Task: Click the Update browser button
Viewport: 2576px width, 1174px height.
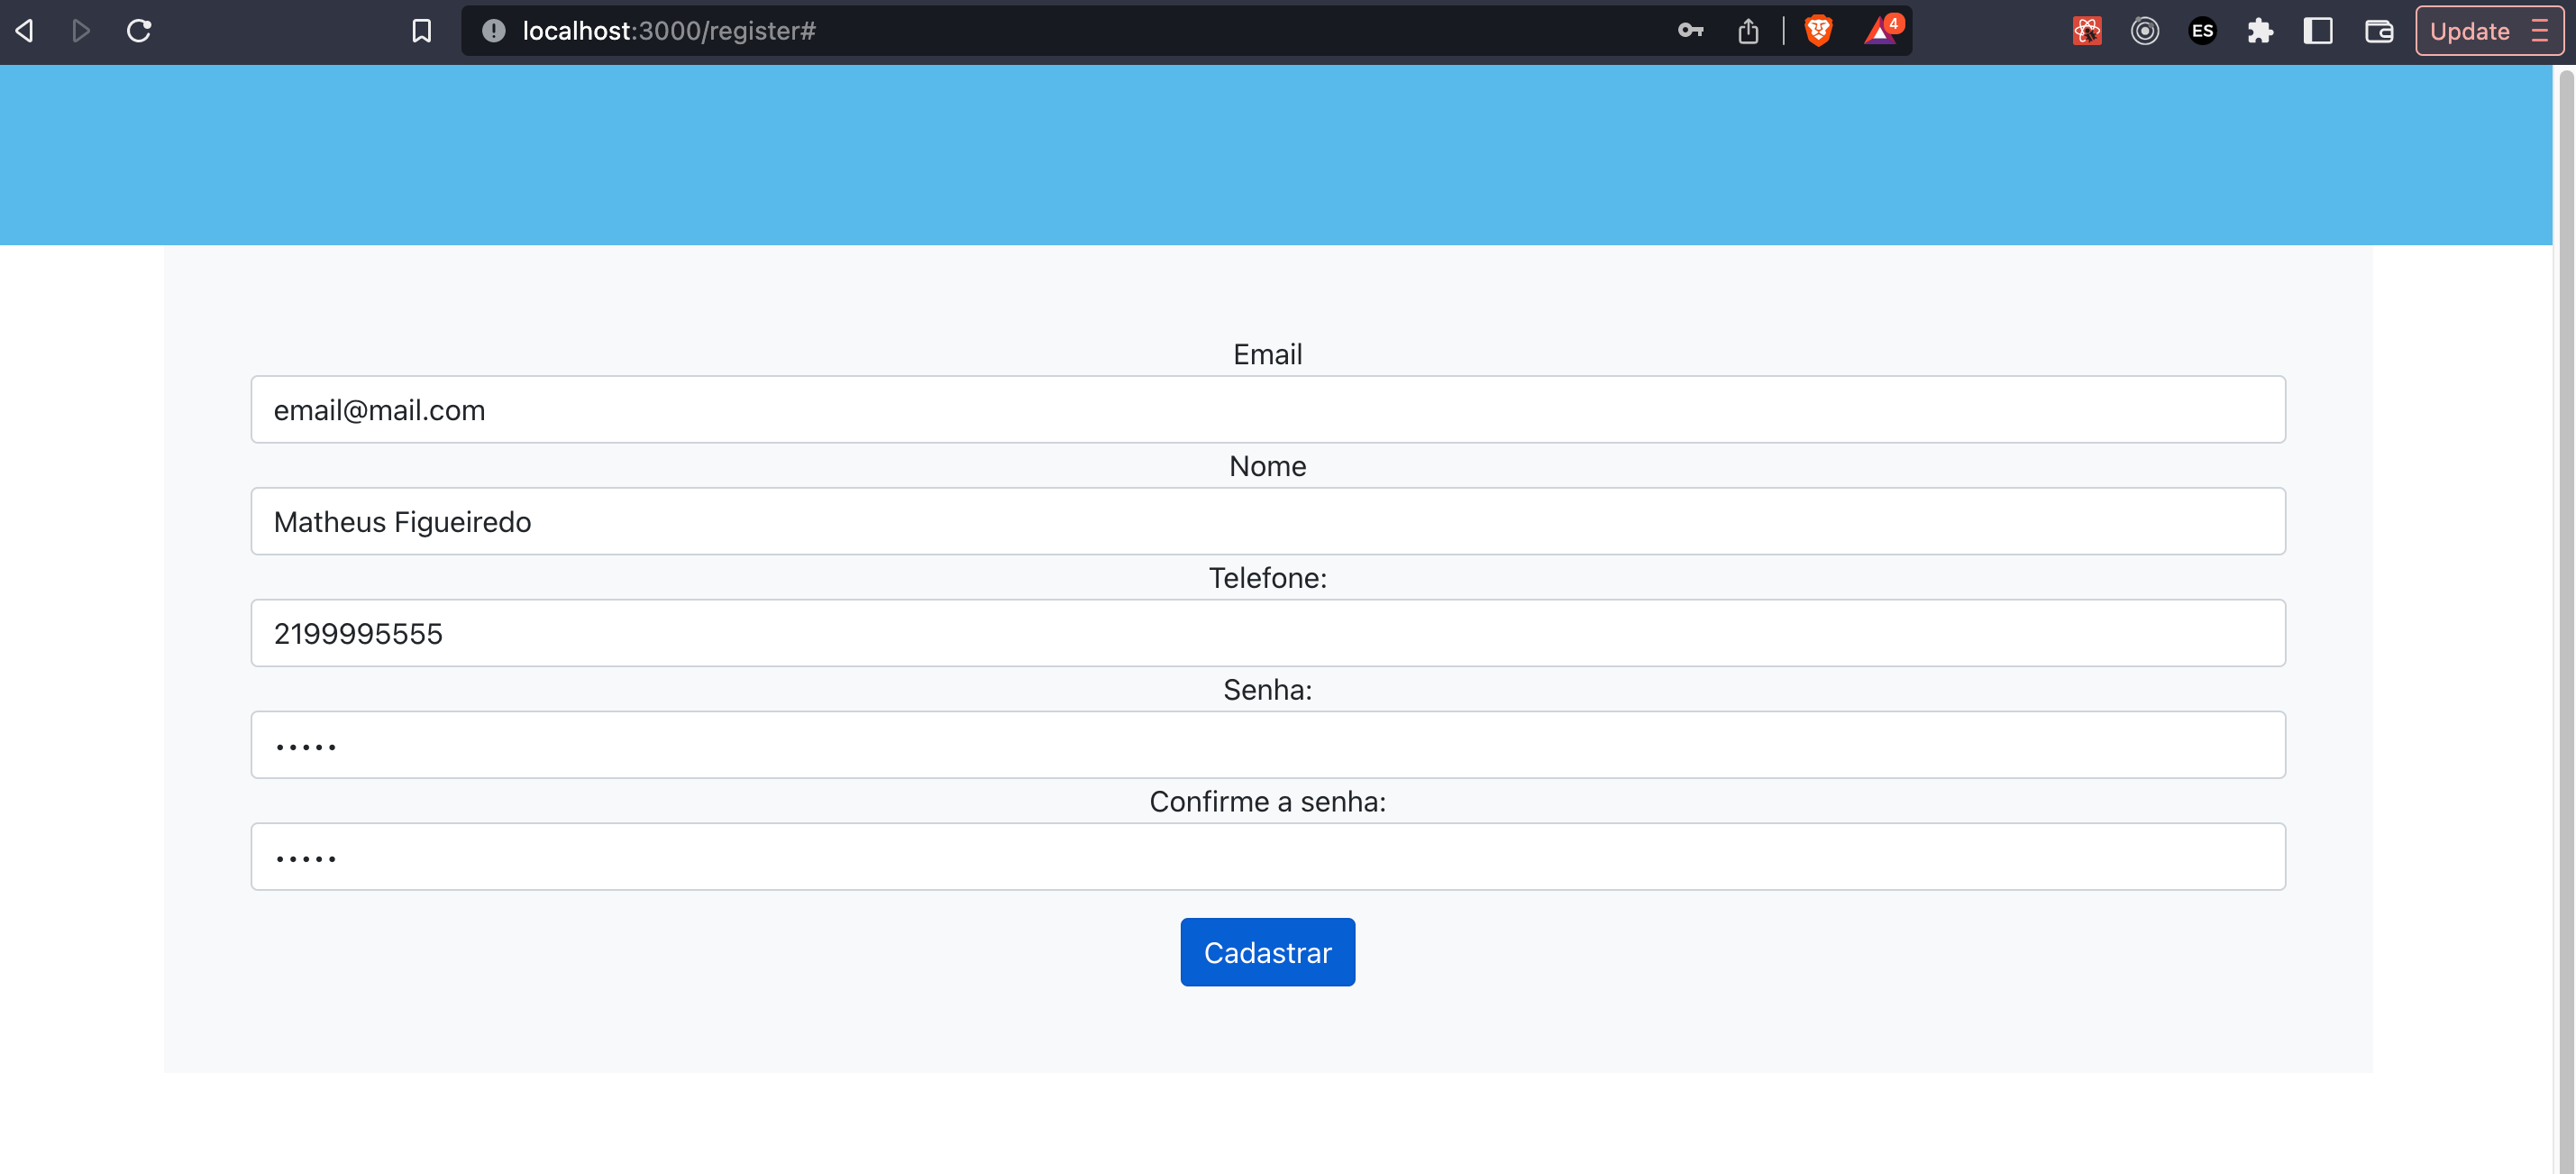Action: [x=2470, y=31]
